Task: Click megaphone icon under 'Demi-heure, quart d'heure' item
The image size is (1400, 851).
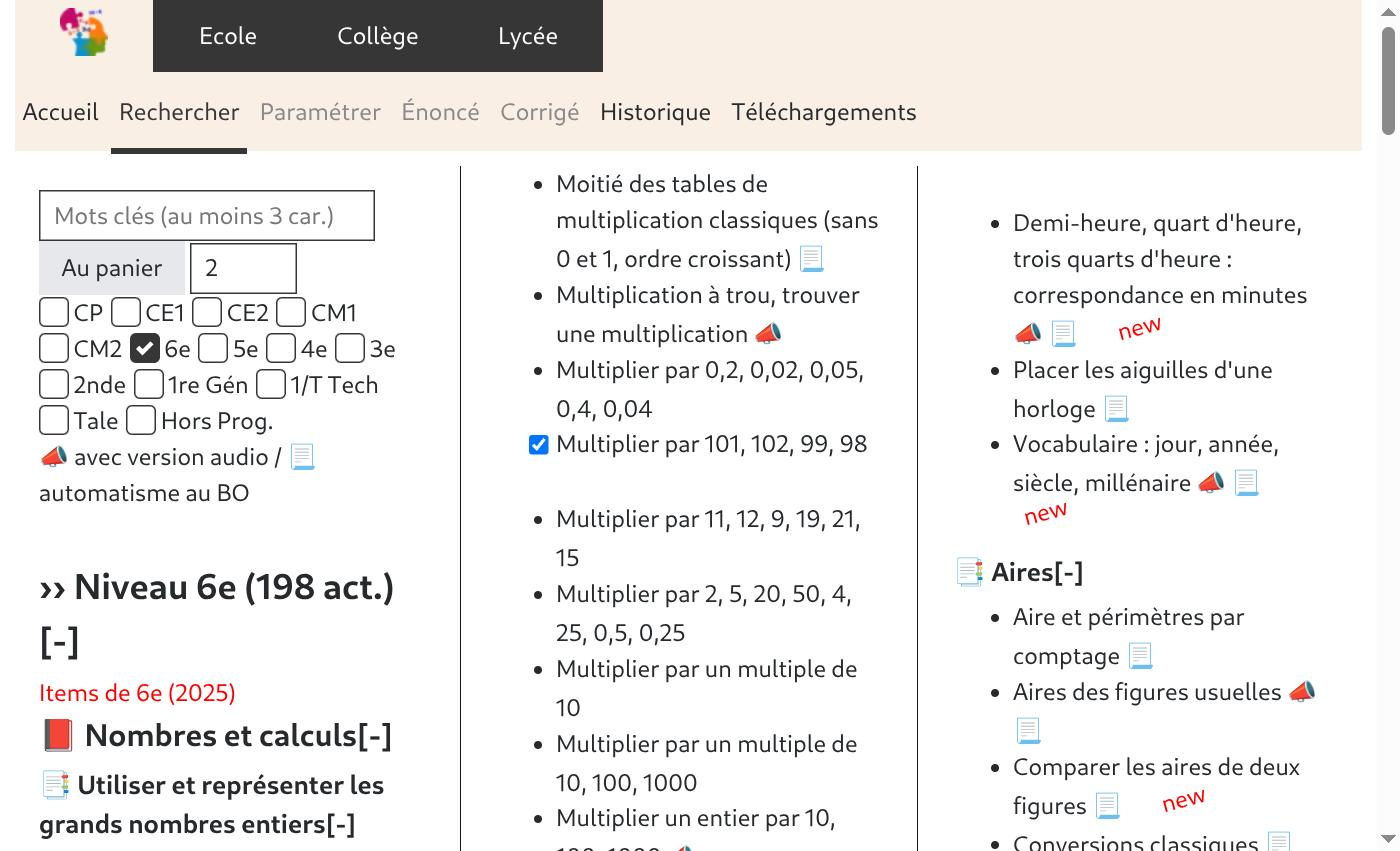Action: (x=1028, y=334)
